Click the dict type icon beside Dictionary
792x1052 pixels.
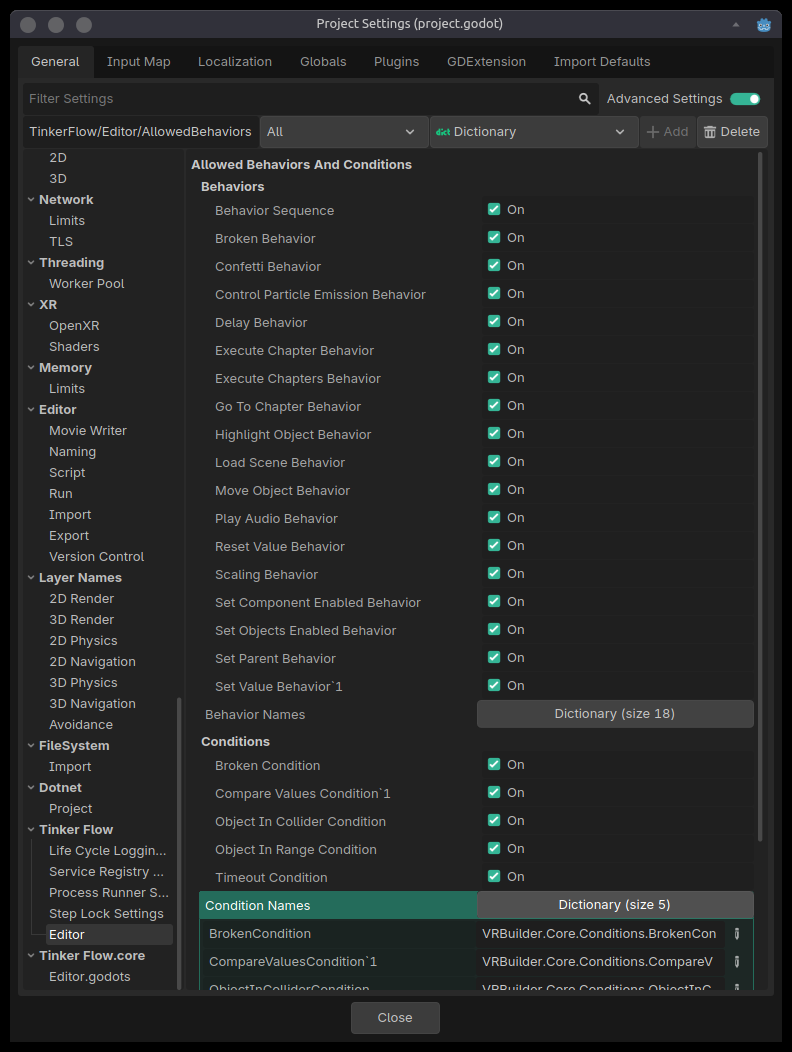tap(443, 132)
